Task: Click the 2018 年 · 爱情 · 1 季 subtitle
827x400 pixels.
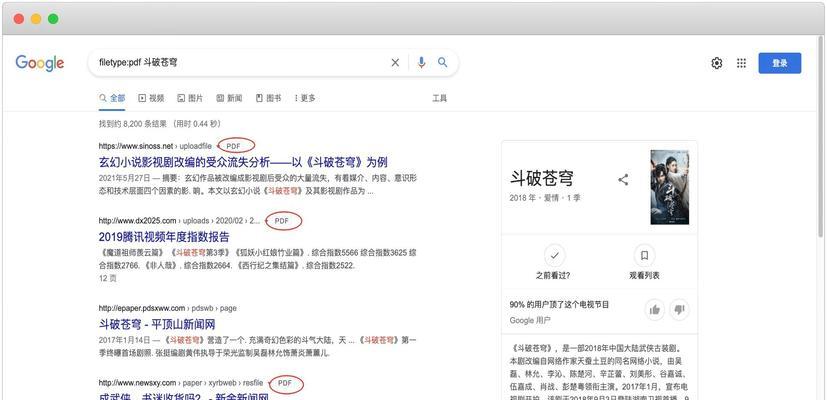Action: pos(545,198)
